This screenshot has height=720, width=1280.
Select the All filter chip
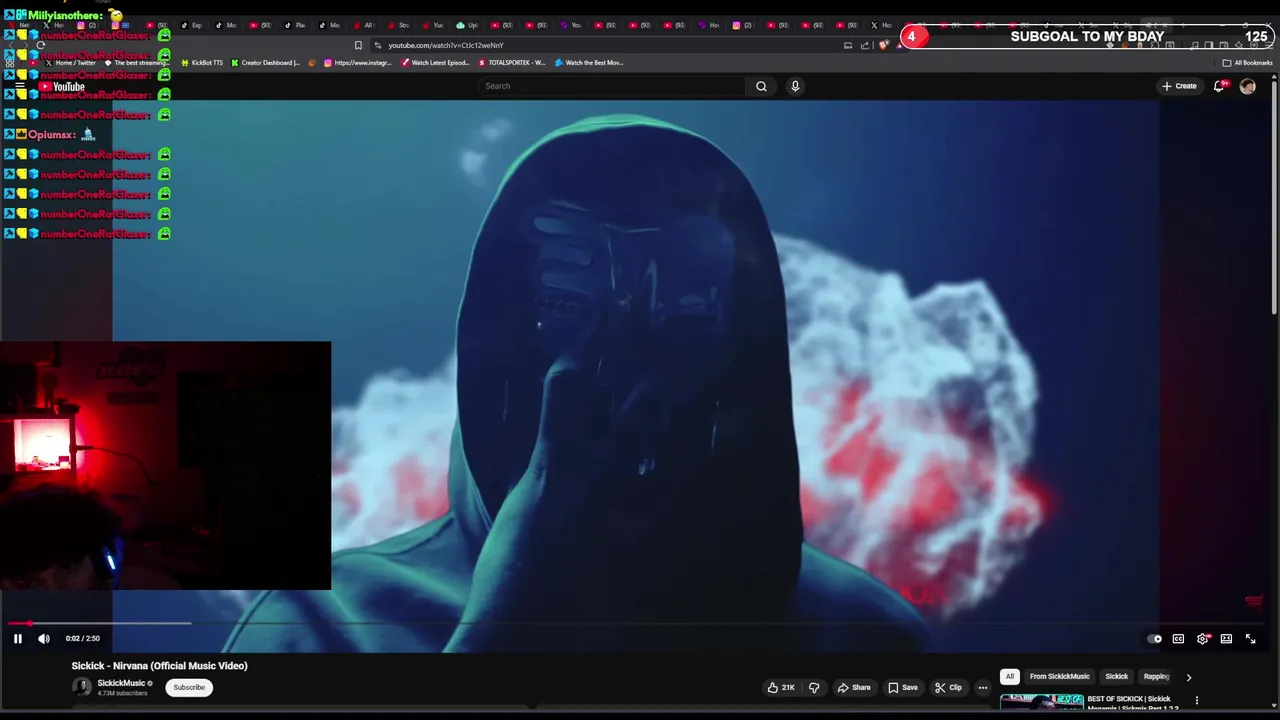click(x=1010, y=677)
